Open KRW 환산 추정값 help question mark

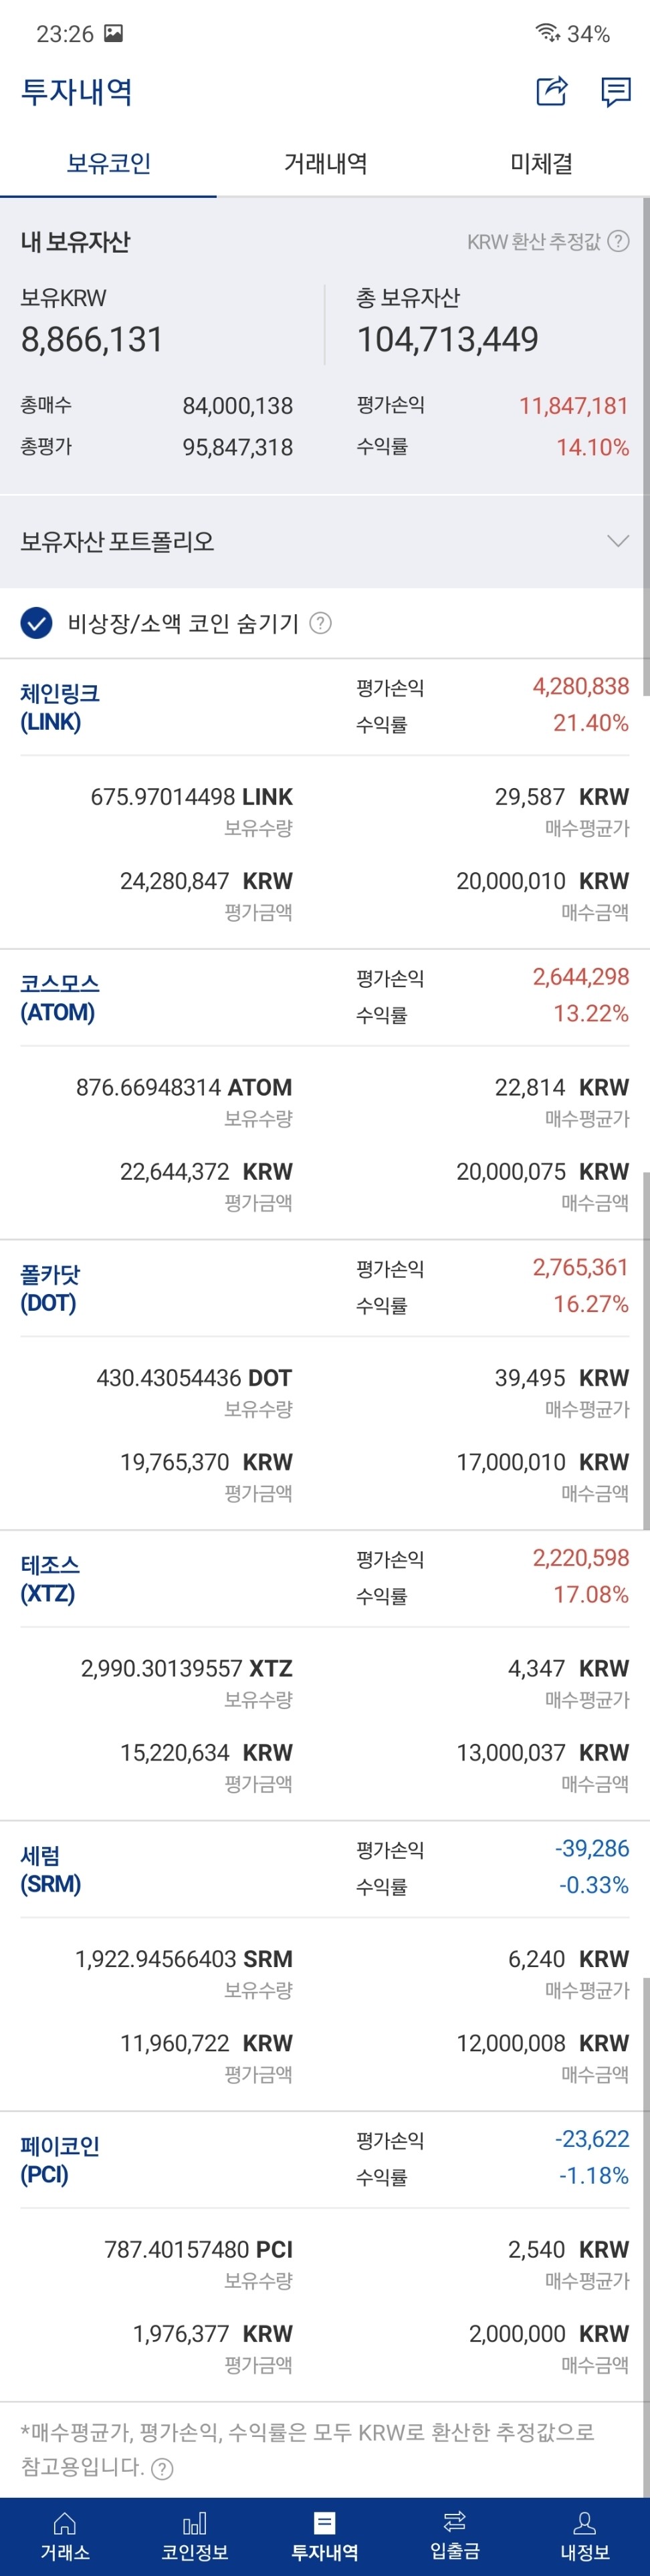(620, 240)
